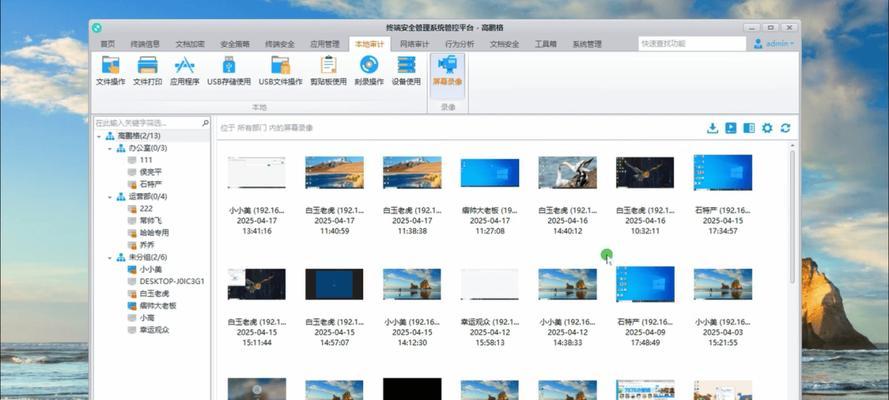Switch to the 安全策略 tab

point(235,44)
